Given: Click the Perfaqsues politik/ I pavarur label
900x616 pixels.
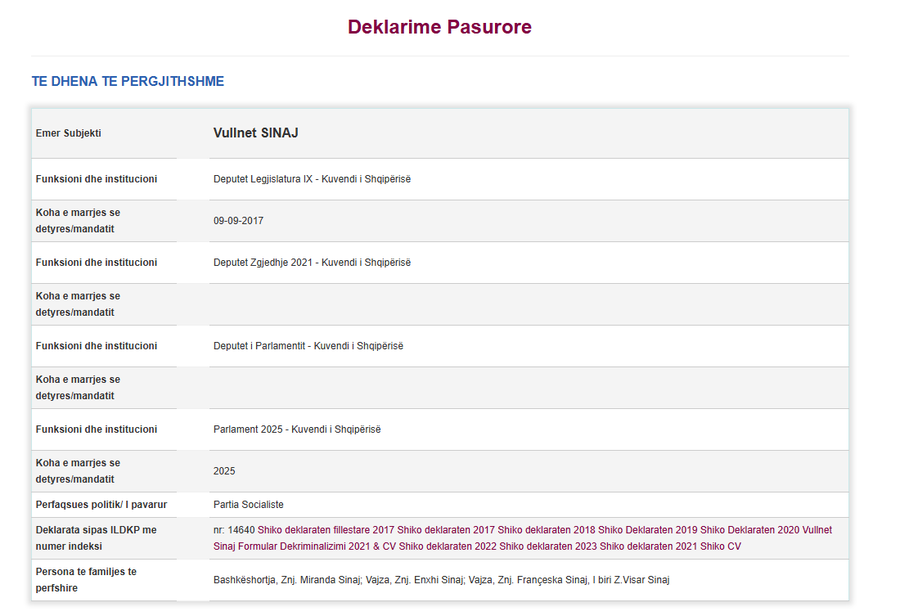Looking at the screenshot, I should coord(101,505).
